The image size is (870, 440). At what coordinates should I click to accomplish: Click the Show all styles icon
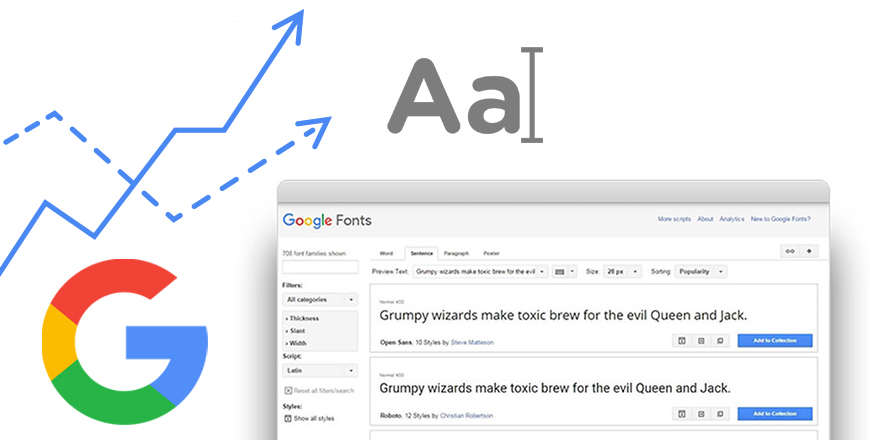[x=288, y=418]
